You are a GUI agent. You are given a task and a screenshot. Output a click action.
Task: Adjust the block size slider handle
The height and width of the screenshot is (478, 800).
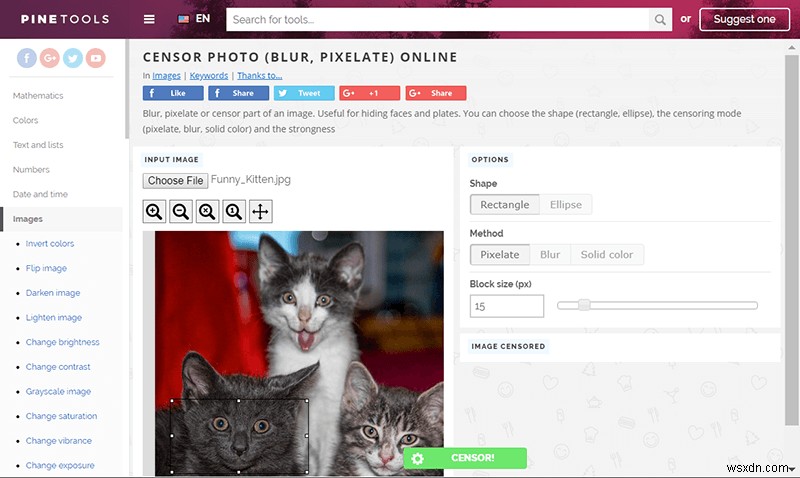584,305
